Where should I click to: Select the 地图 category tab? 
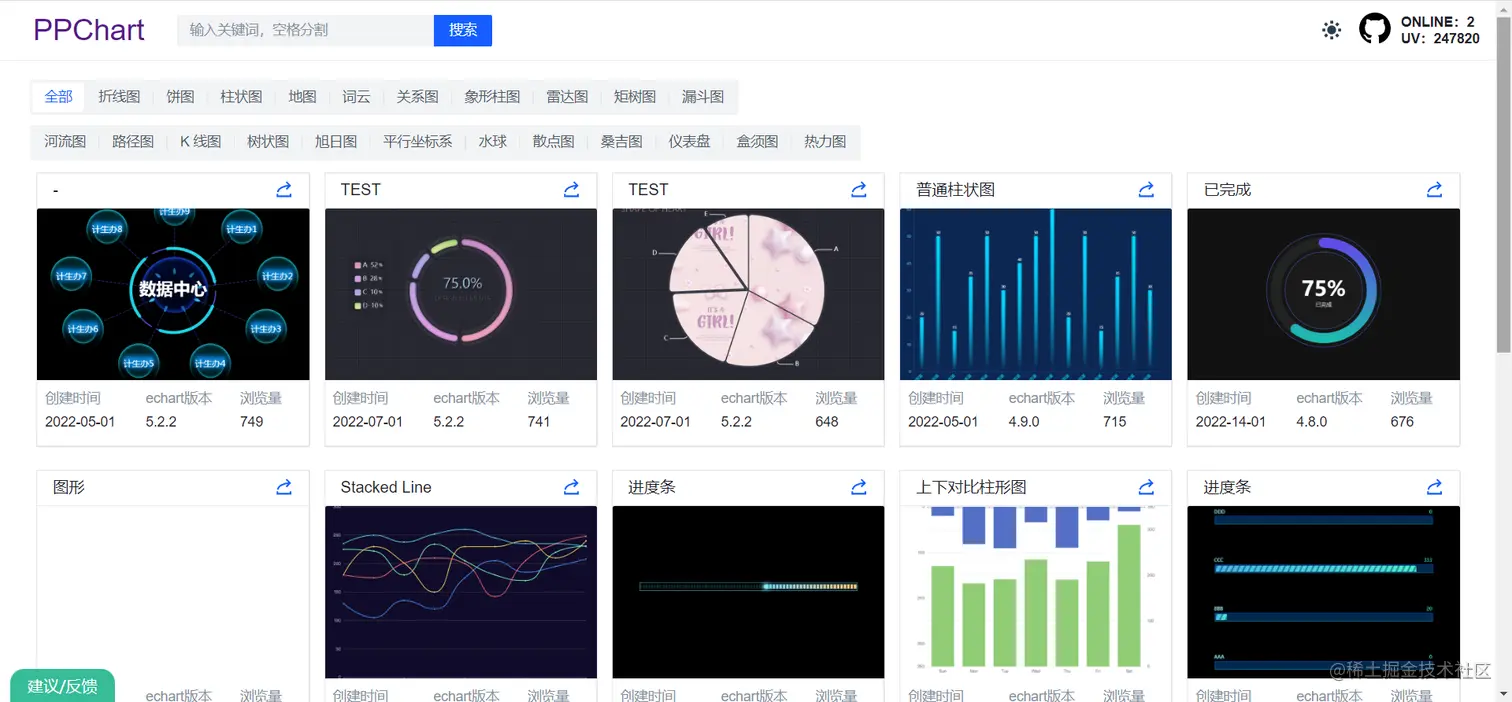pyautogui.click(x=302, y=97)
